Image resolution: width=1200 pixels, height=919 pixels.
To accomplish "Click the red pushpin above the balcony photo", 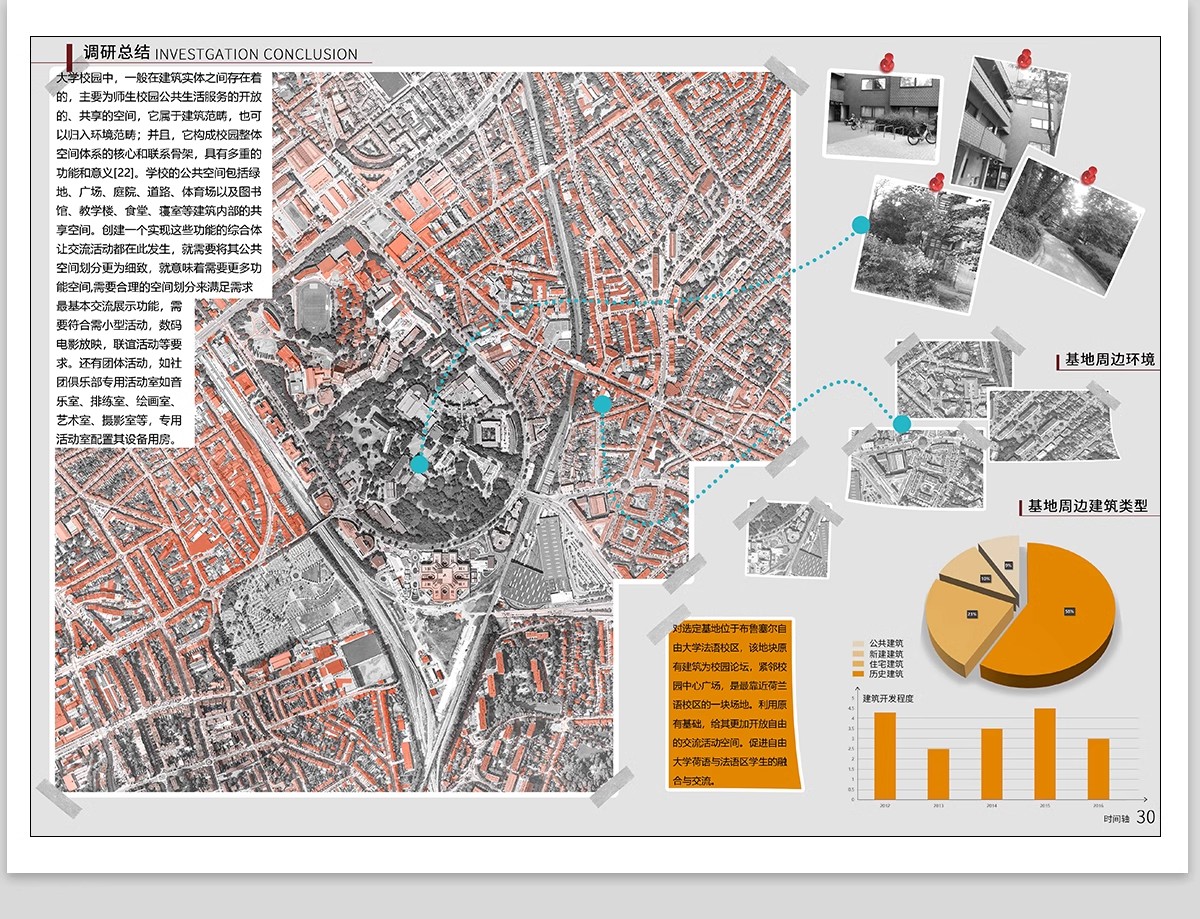I will 1025,60.
